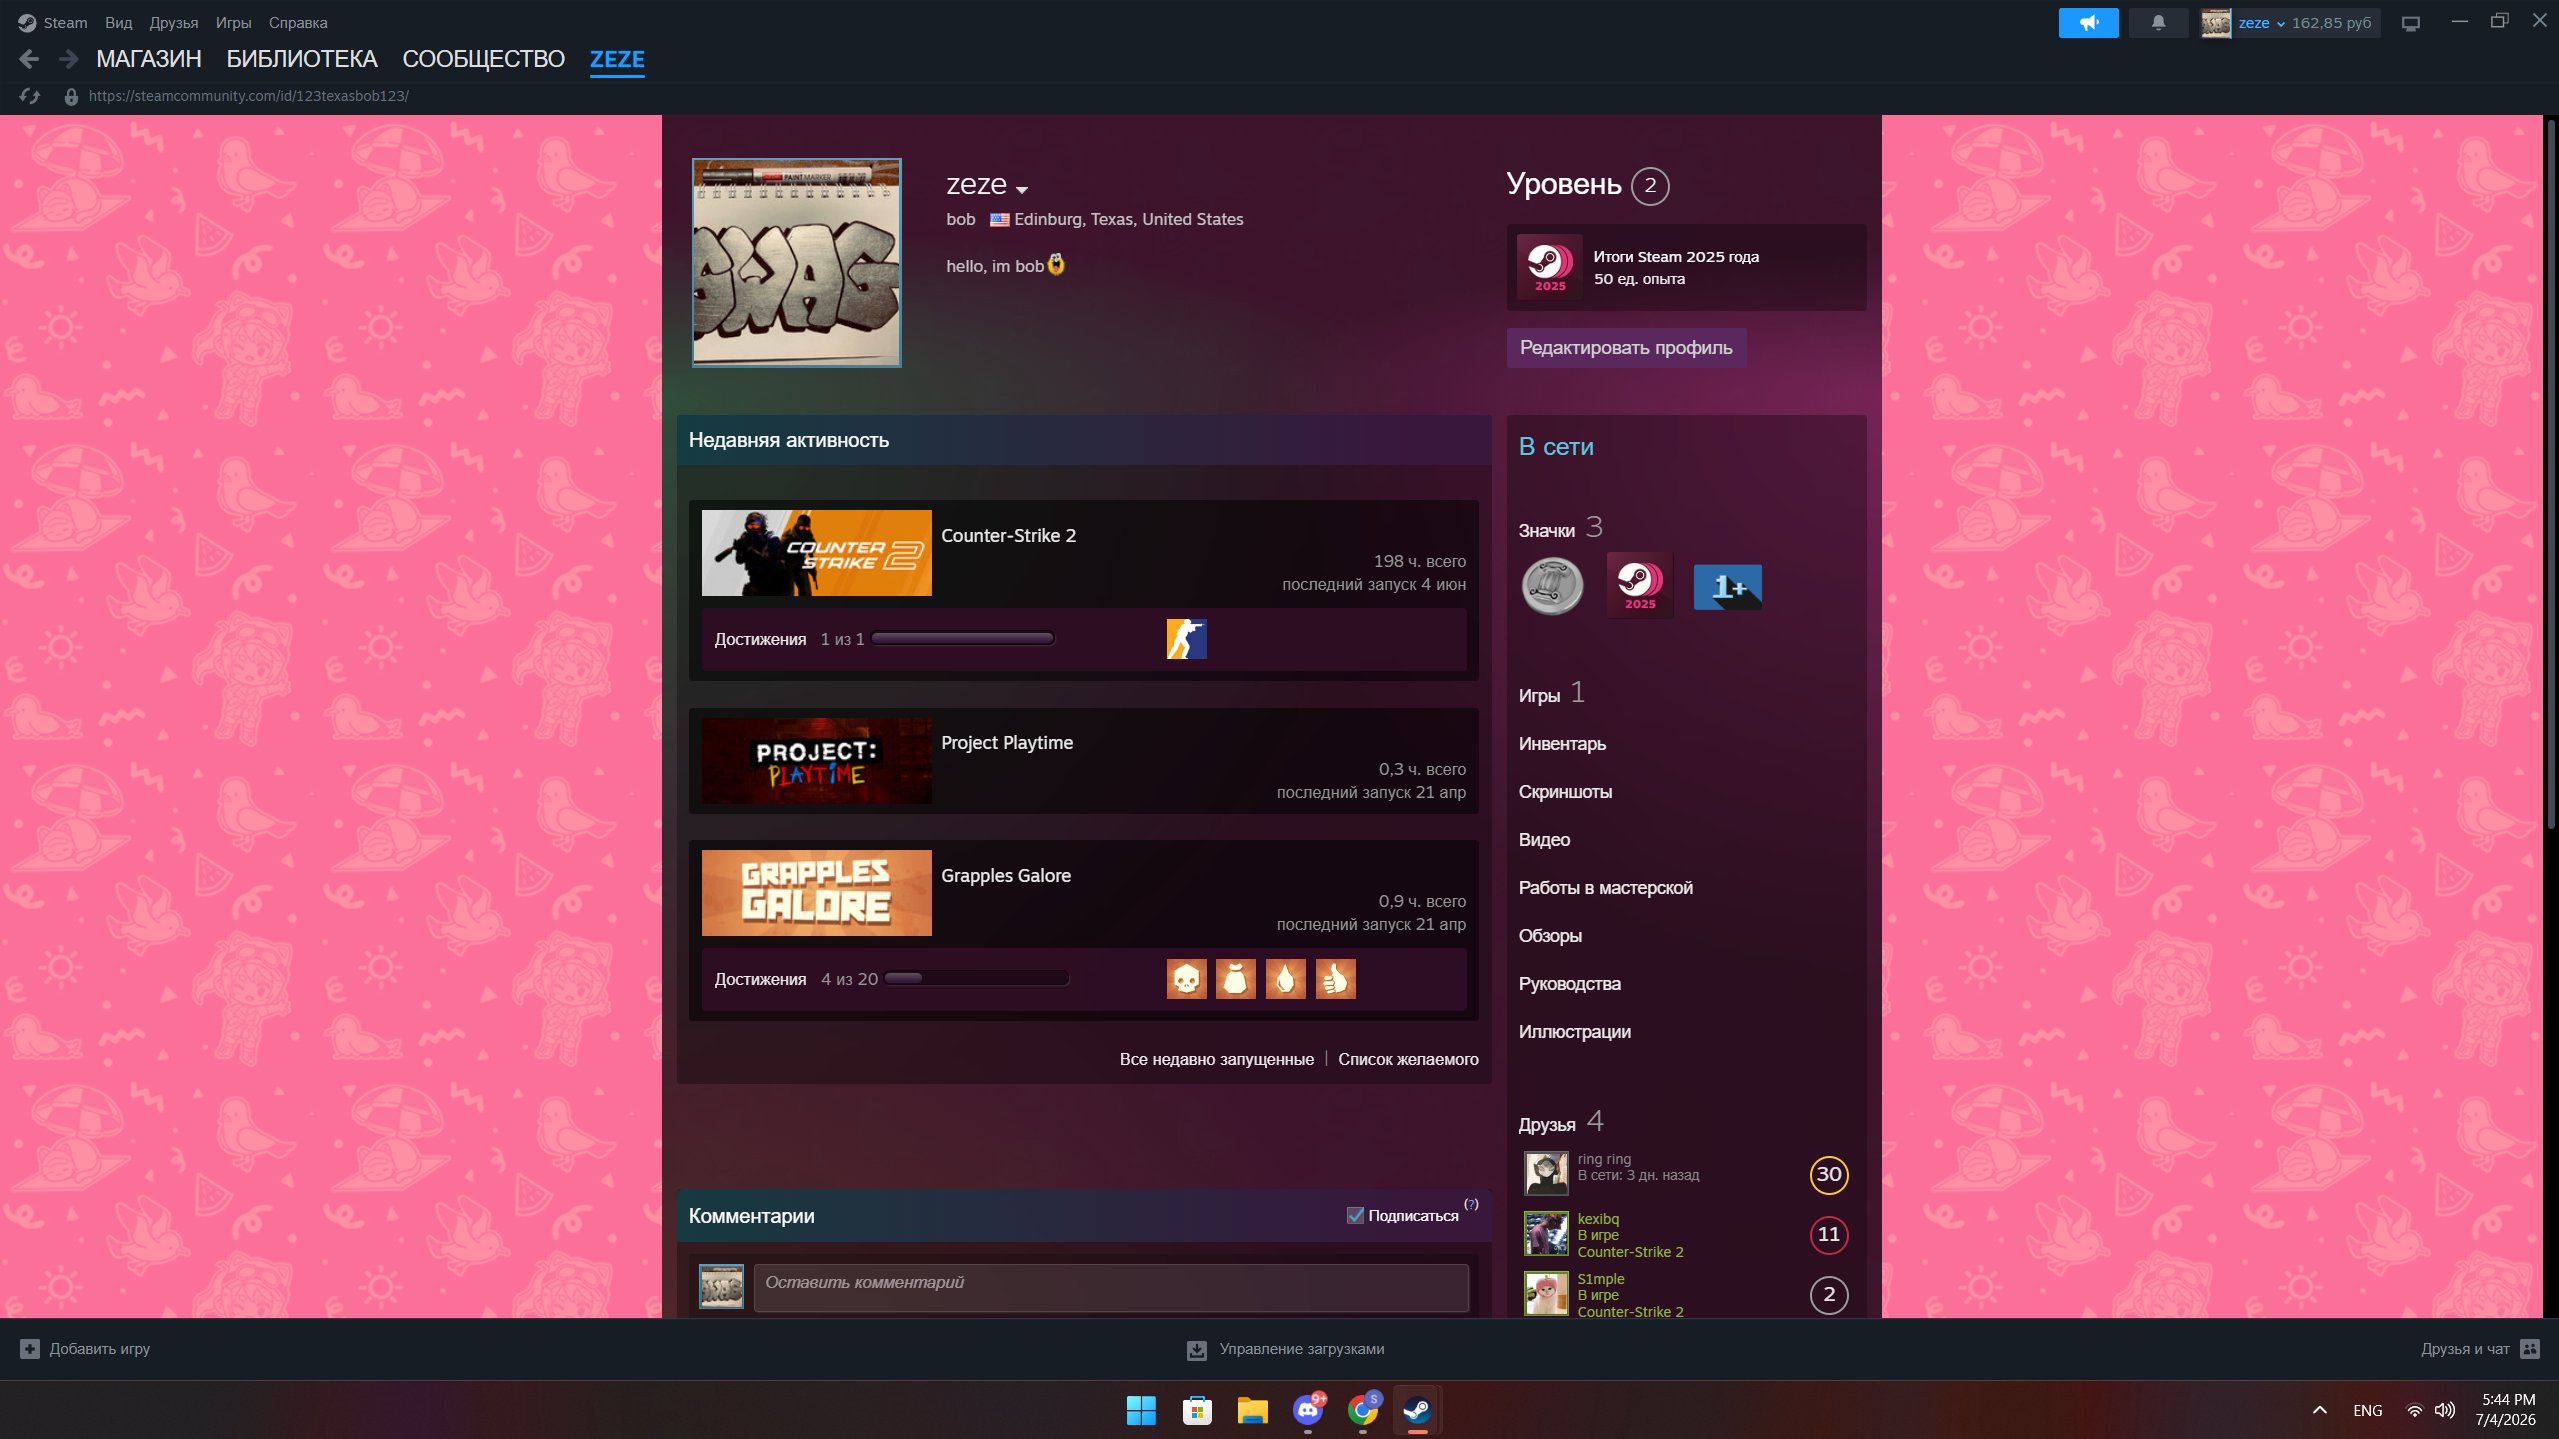Open the Скриншоты link
This screenshot has width=2559, height=1439.
[x=1565, y=792]
